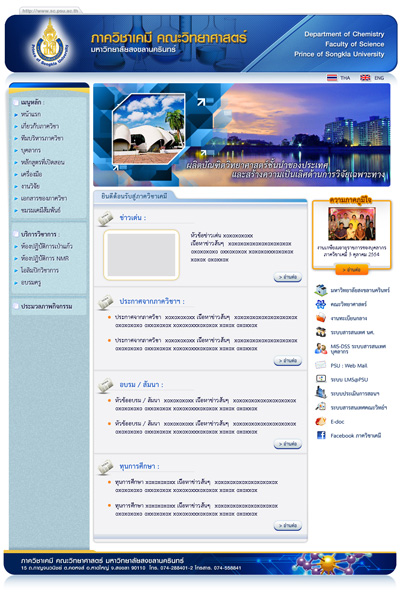
Task: Click the Faculty of Science molecule icon
Action: [x=321, y=304]
